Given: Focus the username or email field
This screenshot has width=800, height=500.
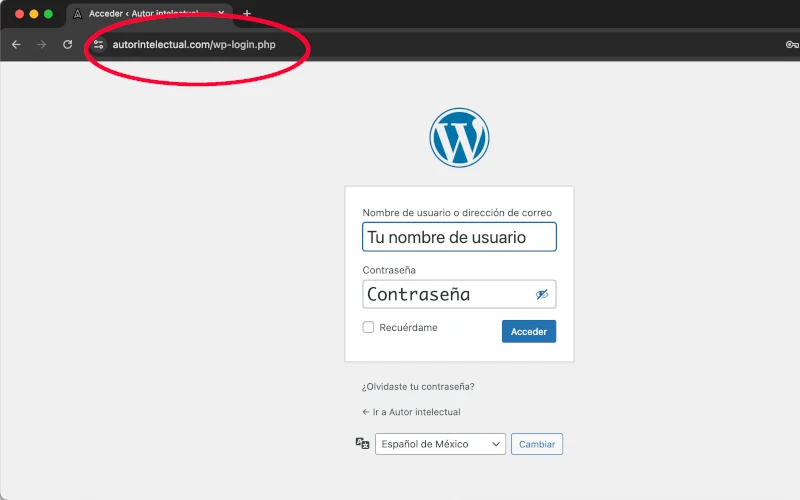Looking at the screenshot, I should (x=459, y=237).
